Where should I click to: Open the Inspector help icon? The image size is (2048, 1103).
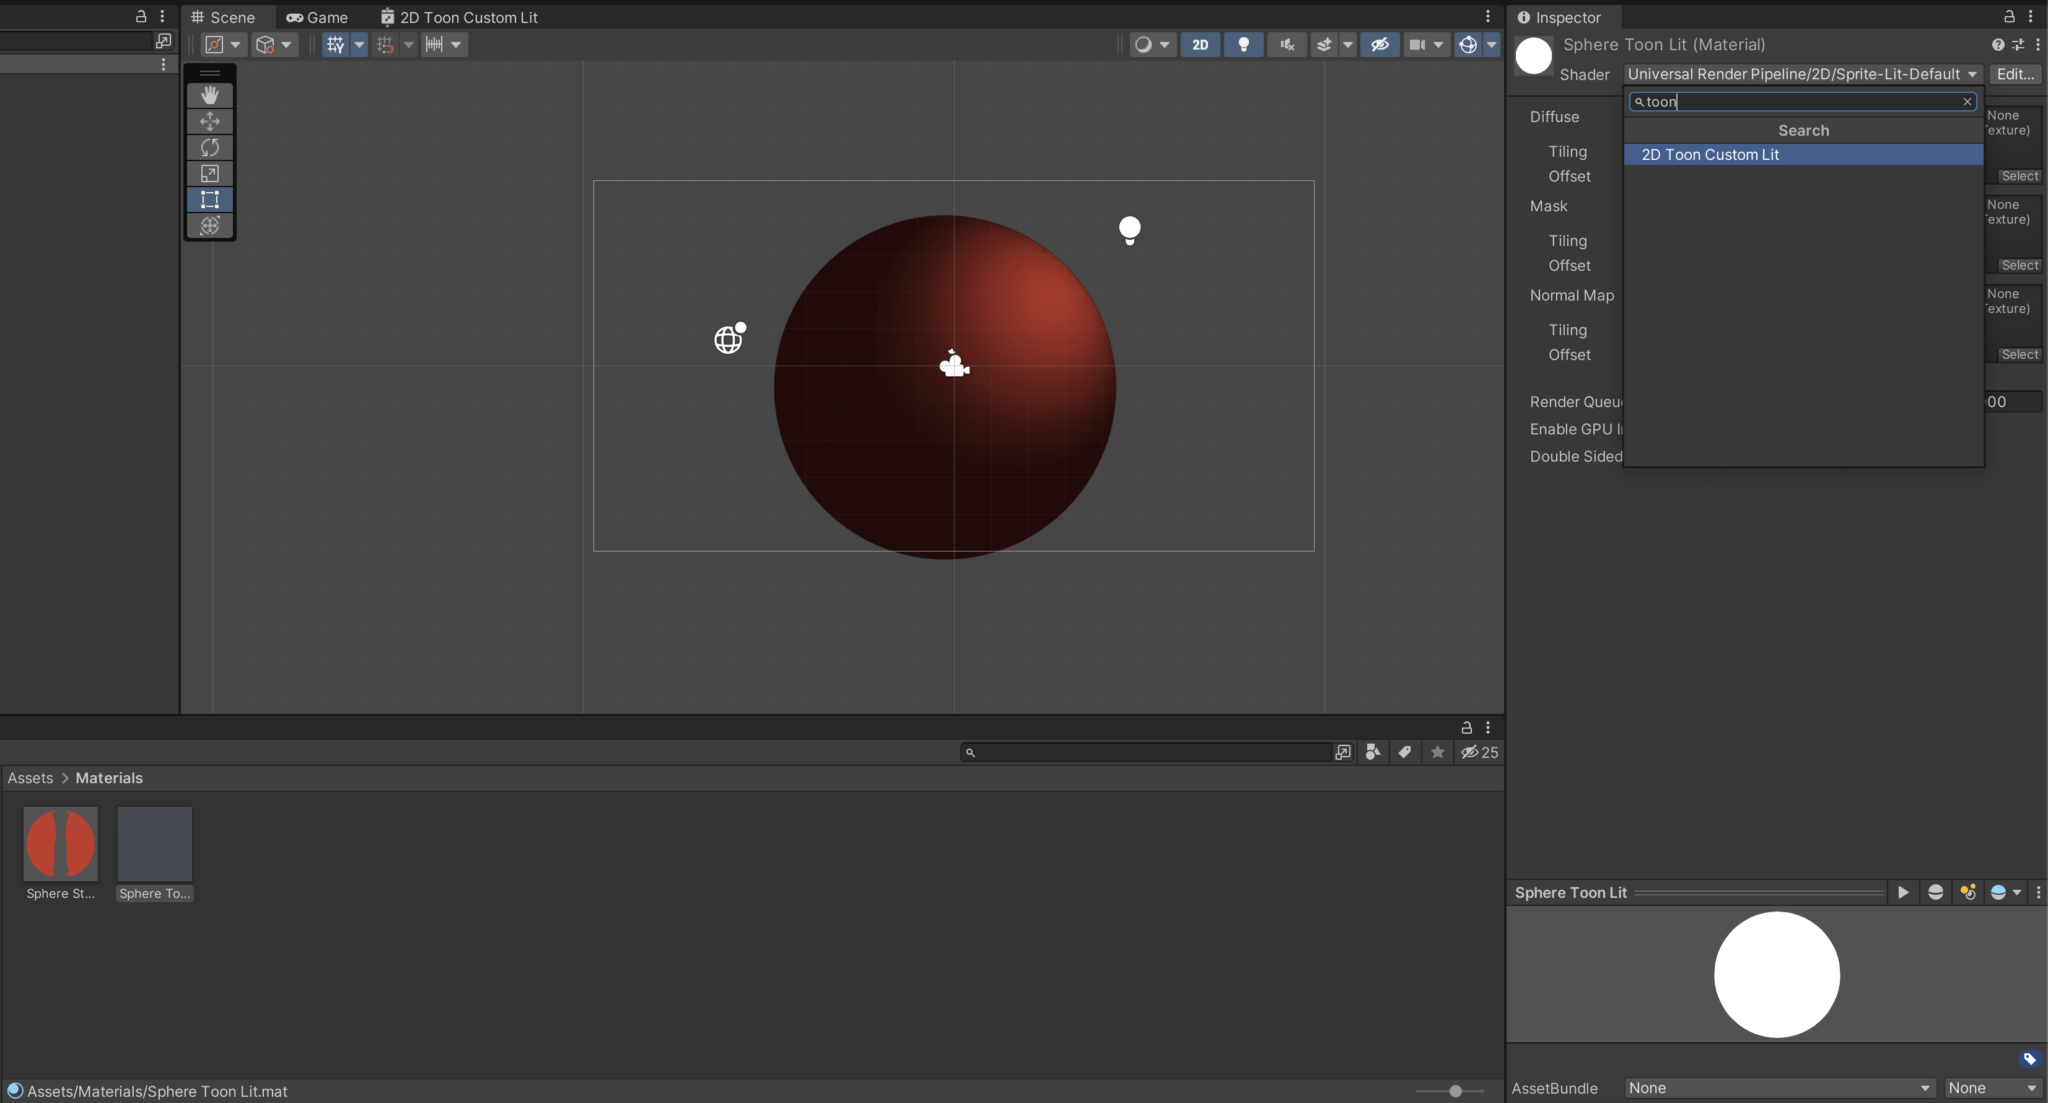(x=1998, y=44)
